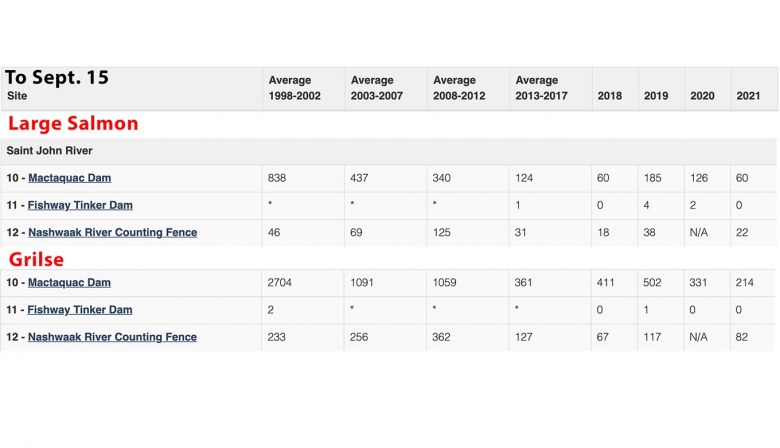Click the 2018 column header
780x448 pixels.
[x=609, y=96]
